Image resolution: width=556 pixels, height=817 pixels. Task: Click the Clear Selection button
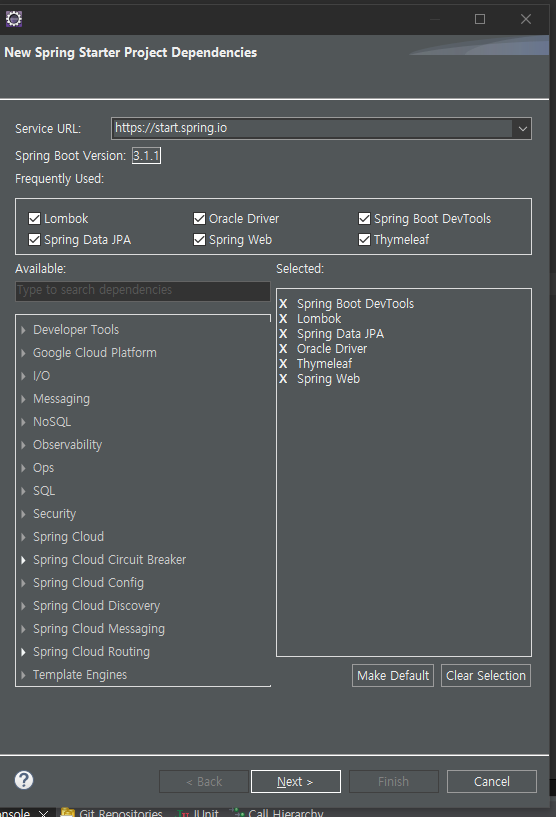coord(486,675)
